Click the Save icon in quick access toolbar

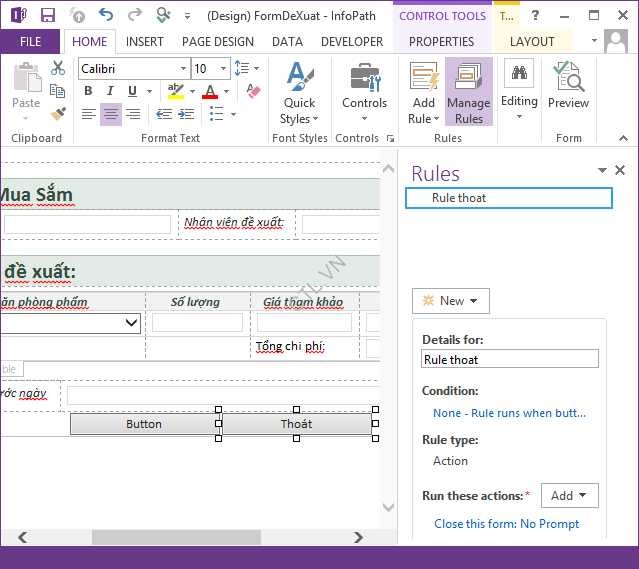point(48,15)
